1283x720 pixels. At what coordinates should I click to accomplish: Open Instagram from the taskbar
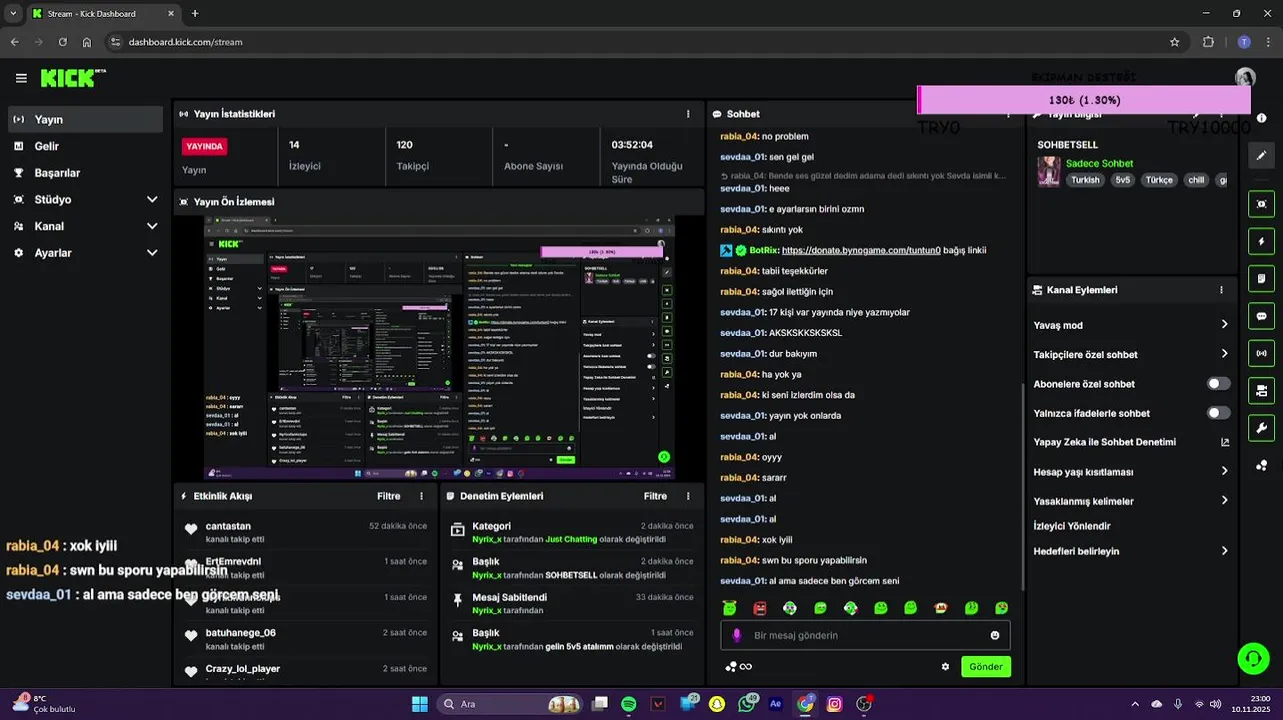click(834, 704)
